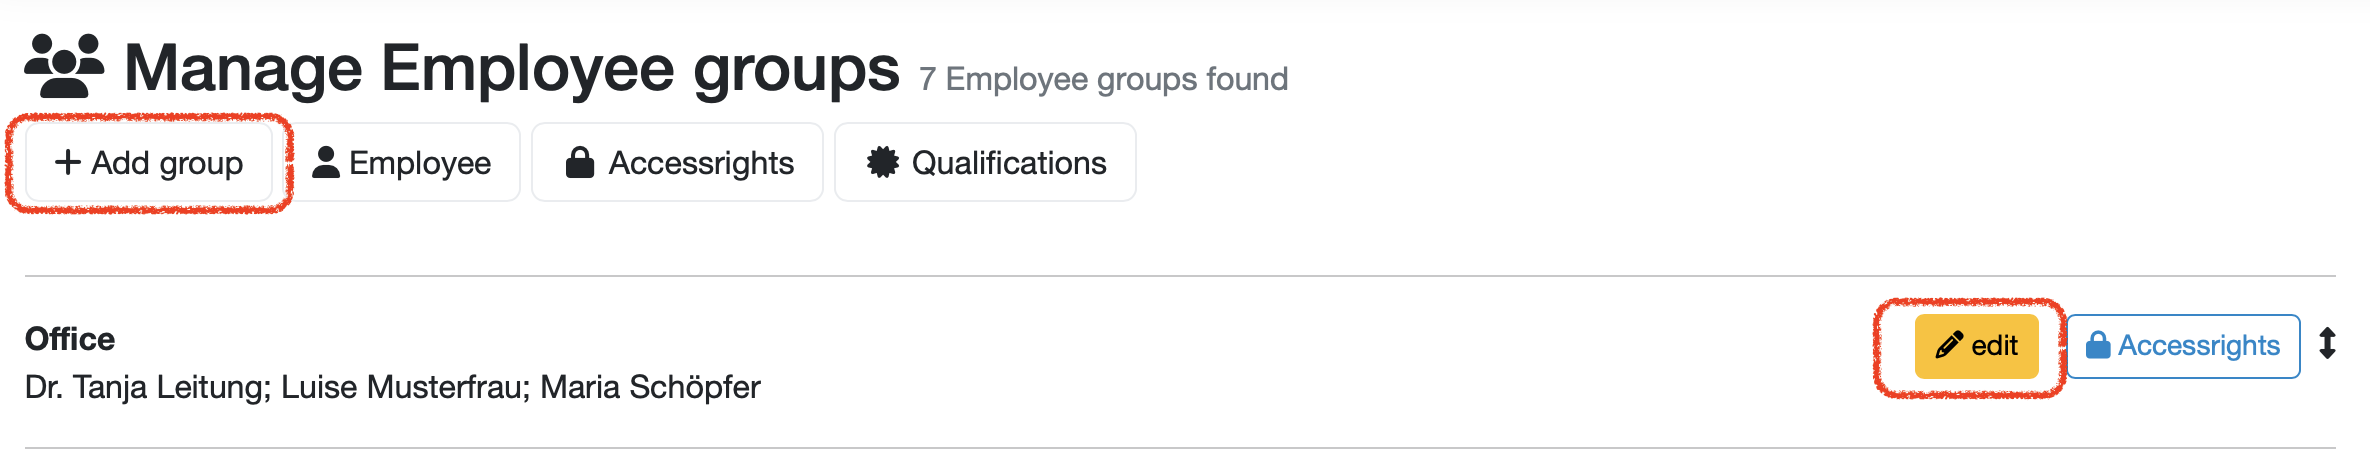2370x464 pixels.
Task: Open the Employee page button
Action: coord(402,162)
